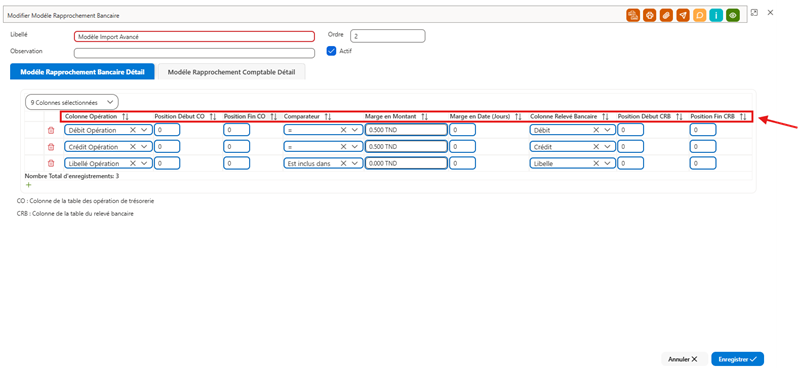The image size is (798, 368).
Task: Click Nombre Total d'enregistrements: 3 text
Action: pyautogui.click(x=72, y=176)
